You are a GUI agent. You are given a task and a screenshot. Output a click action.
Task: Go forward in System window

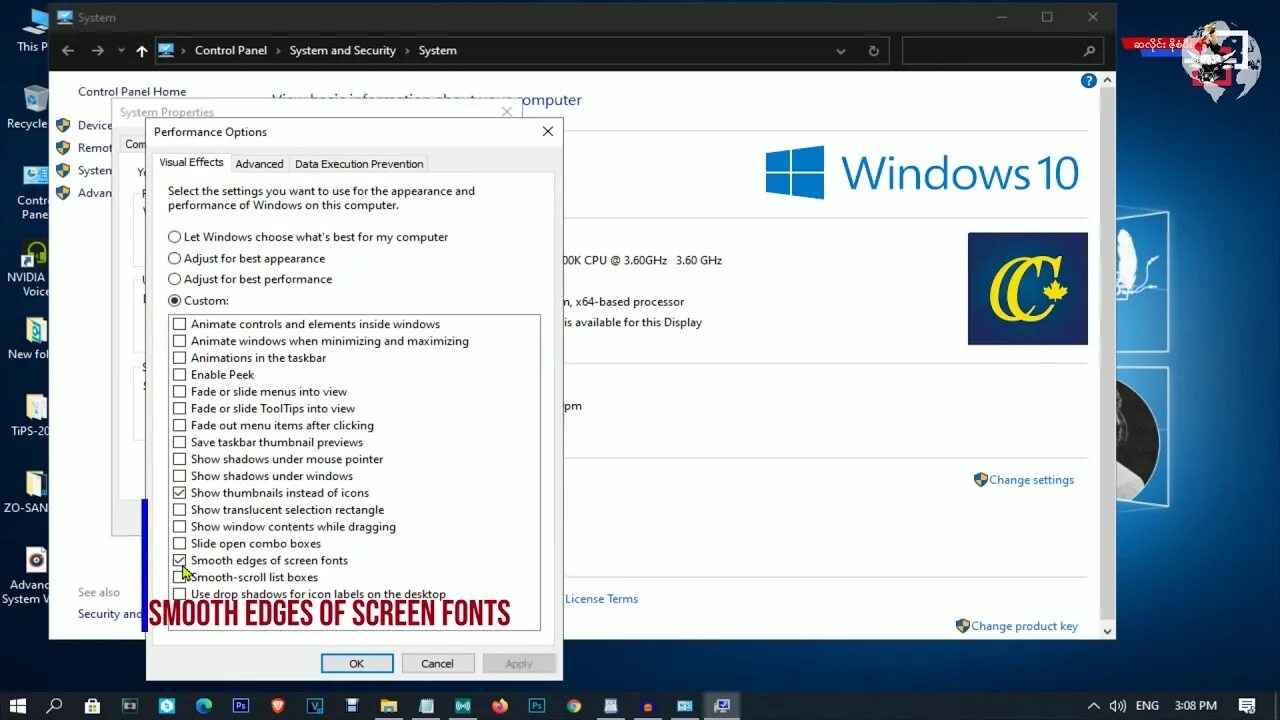point(98,51)
